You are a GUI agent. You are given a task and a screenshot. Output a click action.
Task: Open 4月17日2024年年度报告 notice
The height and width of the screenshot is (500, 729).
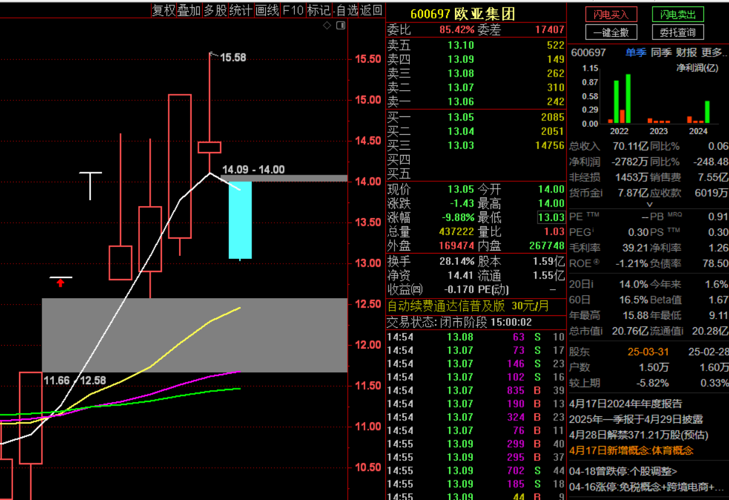coord(625,403)
